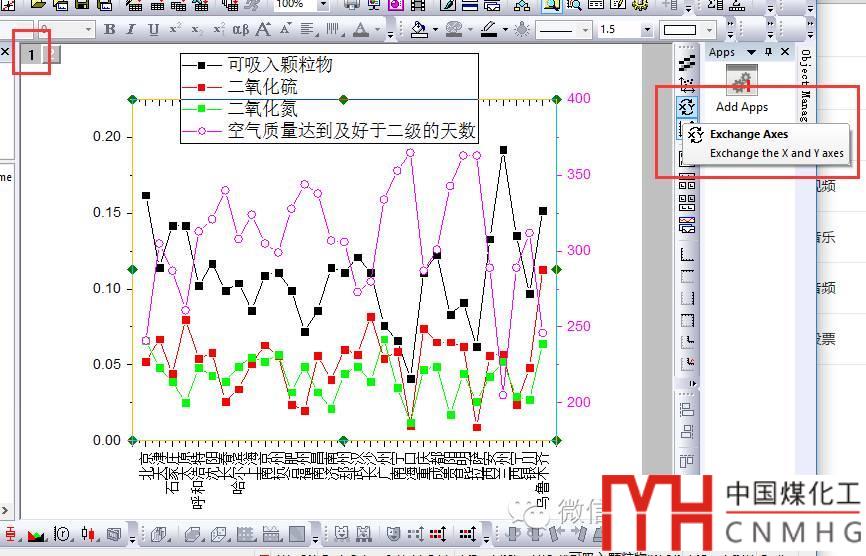Increase font size with large A icon
866x556 pixels.
tap(264, 30)
